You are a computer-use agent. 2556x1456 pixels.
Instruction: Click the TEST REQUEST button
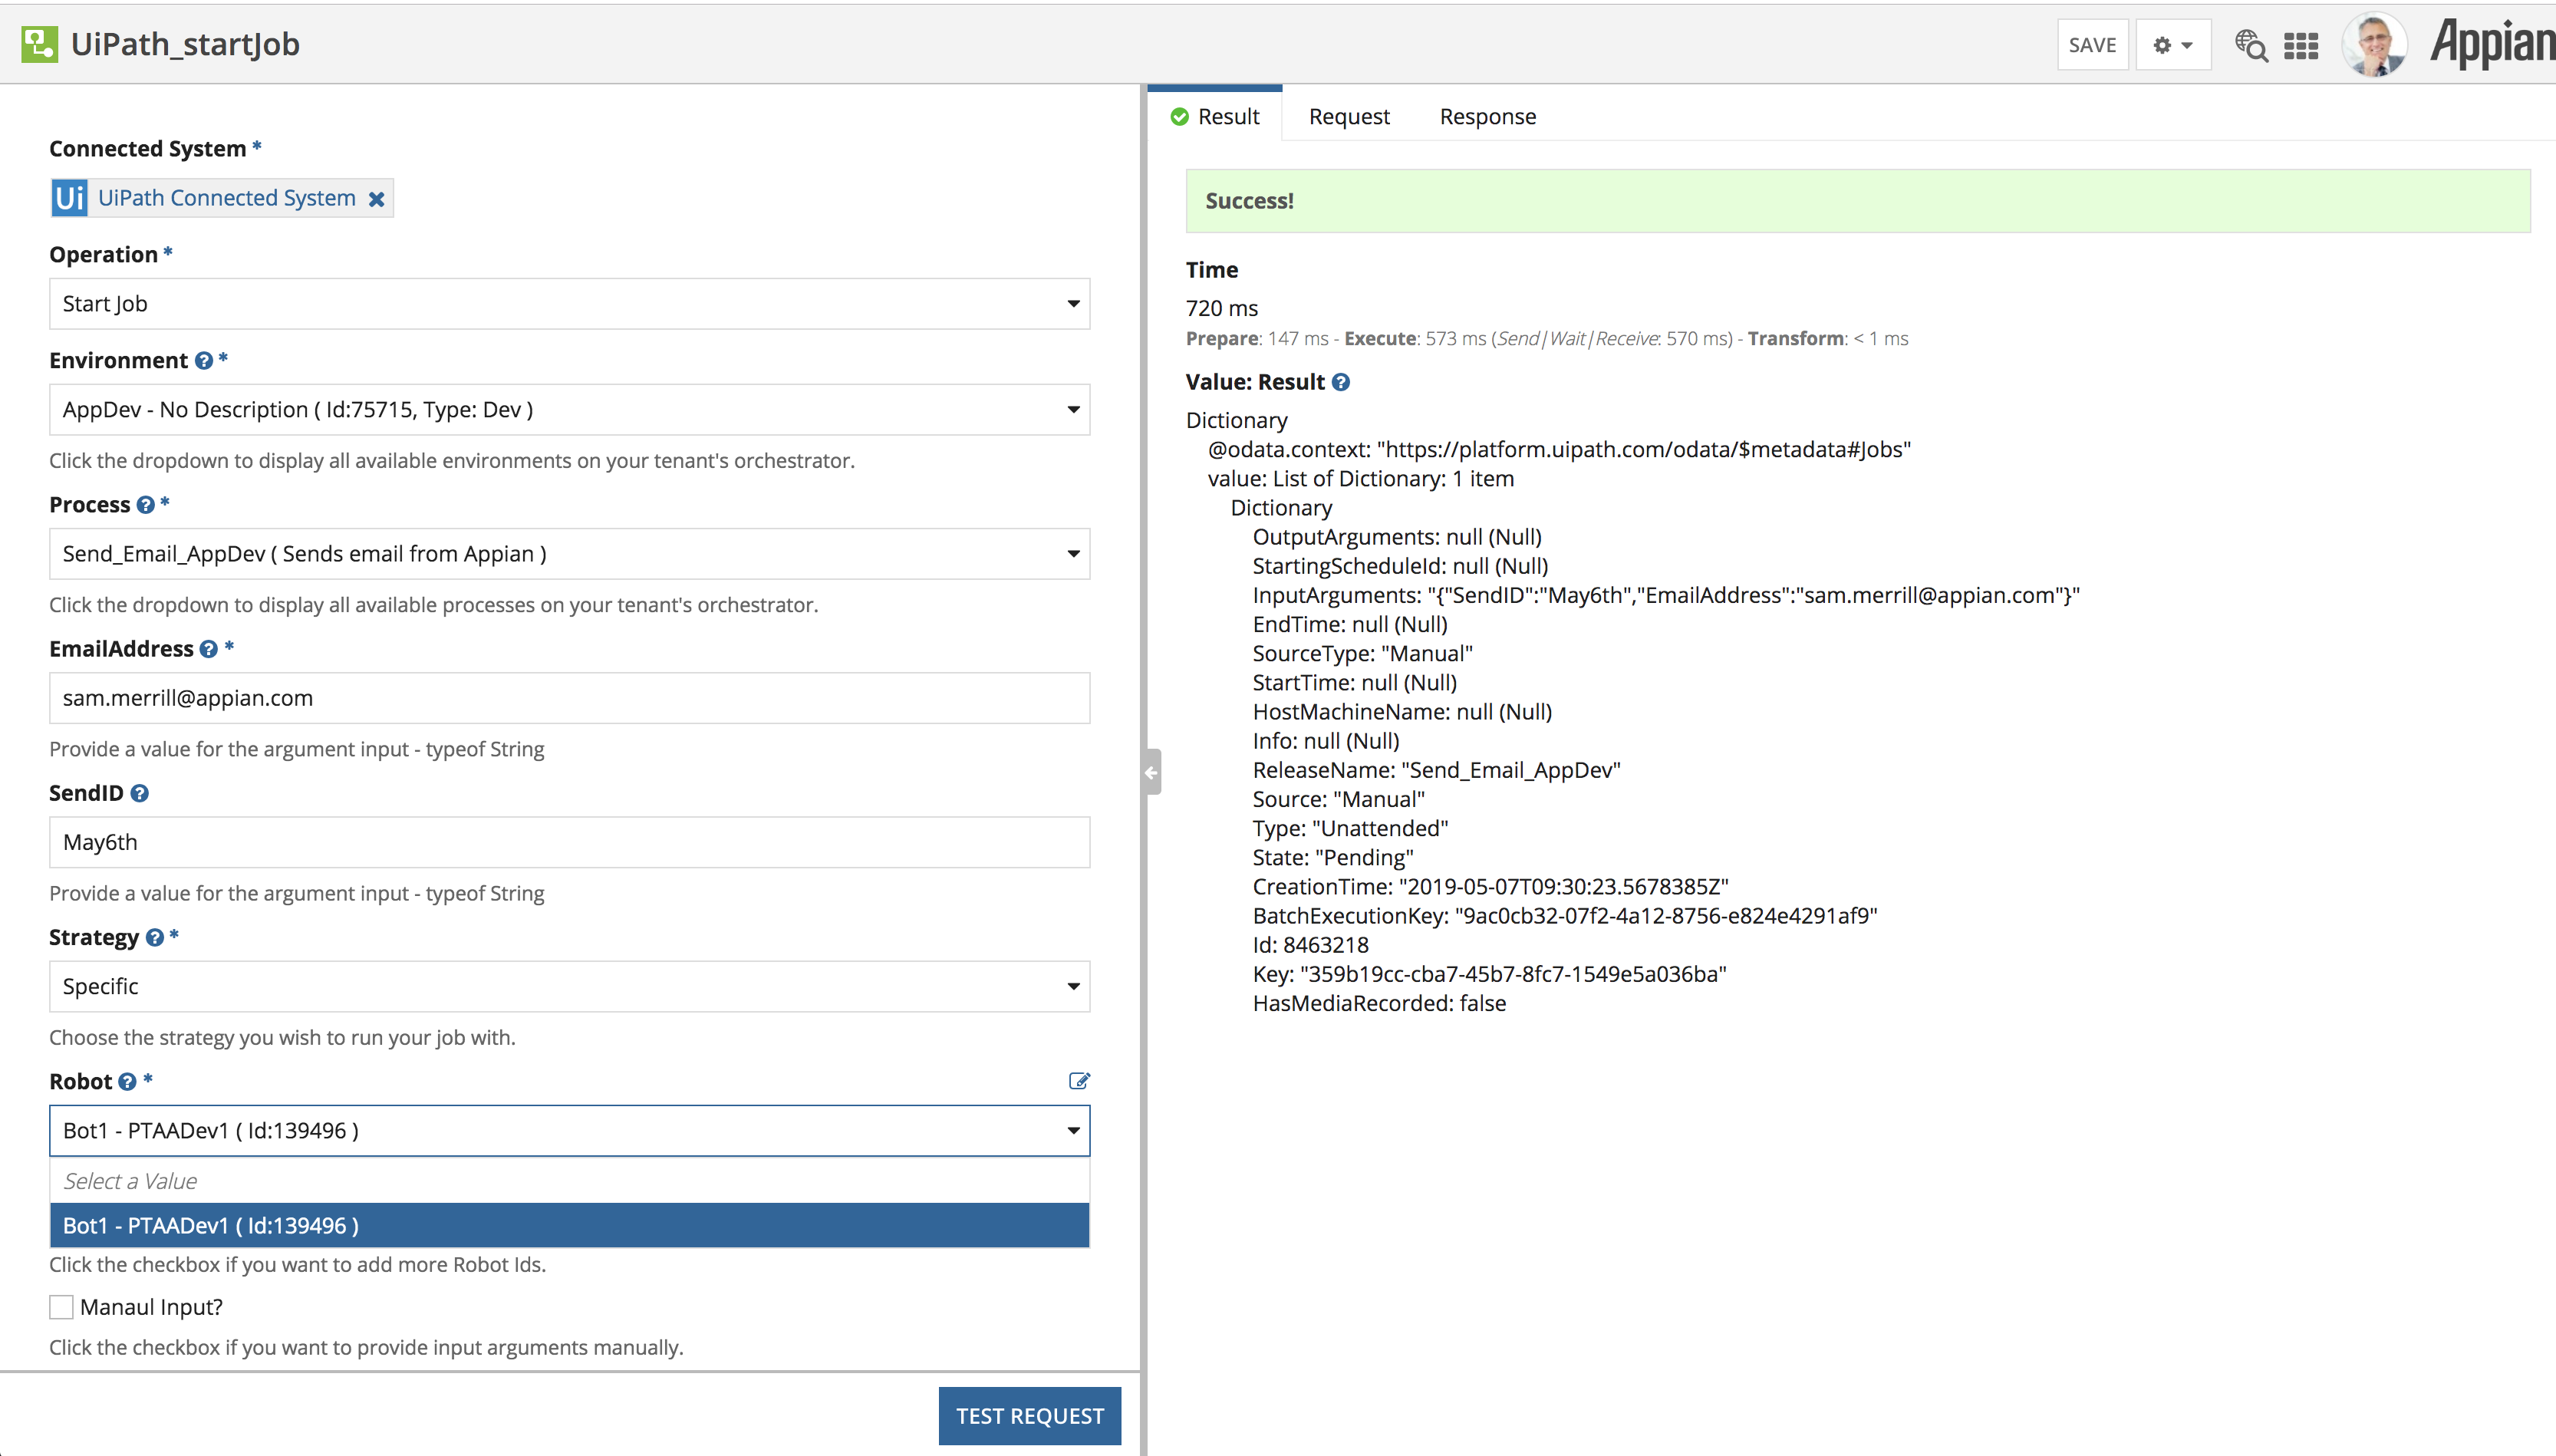click(1030, 1416)
